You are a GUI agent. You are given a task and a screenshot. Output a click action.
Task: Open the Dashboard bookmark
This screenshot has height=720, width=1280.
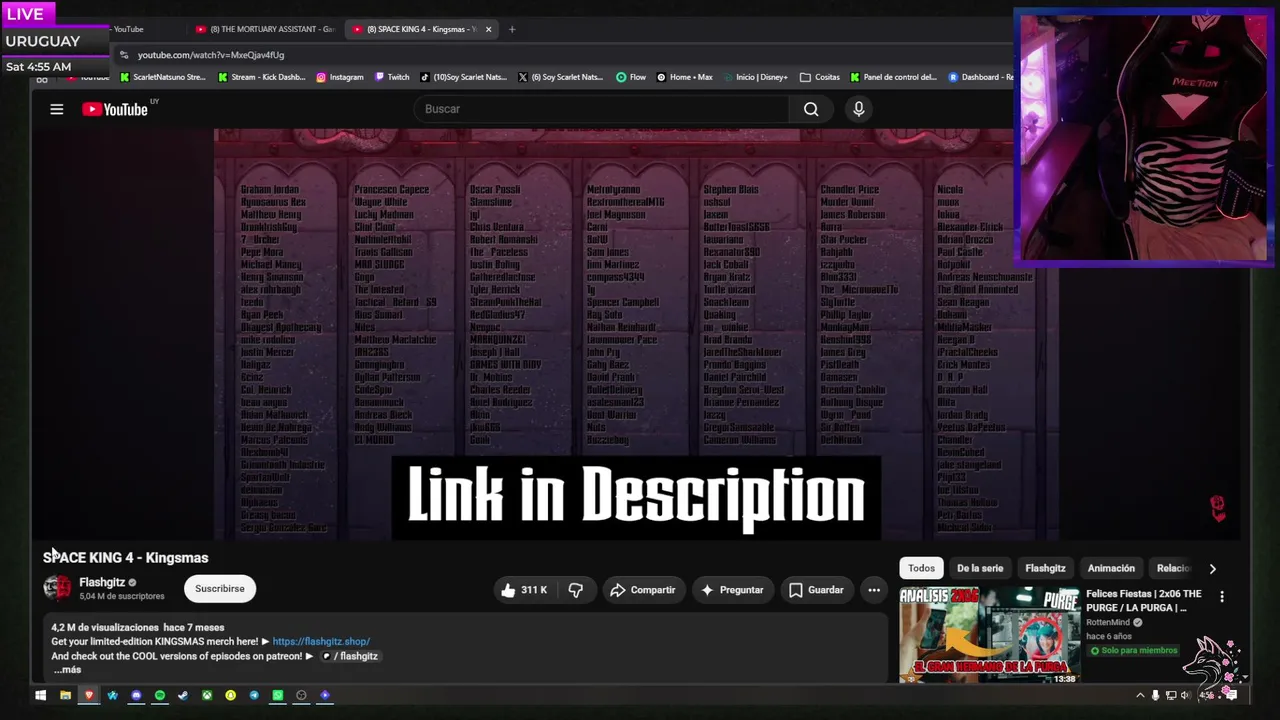click(980, 77)
